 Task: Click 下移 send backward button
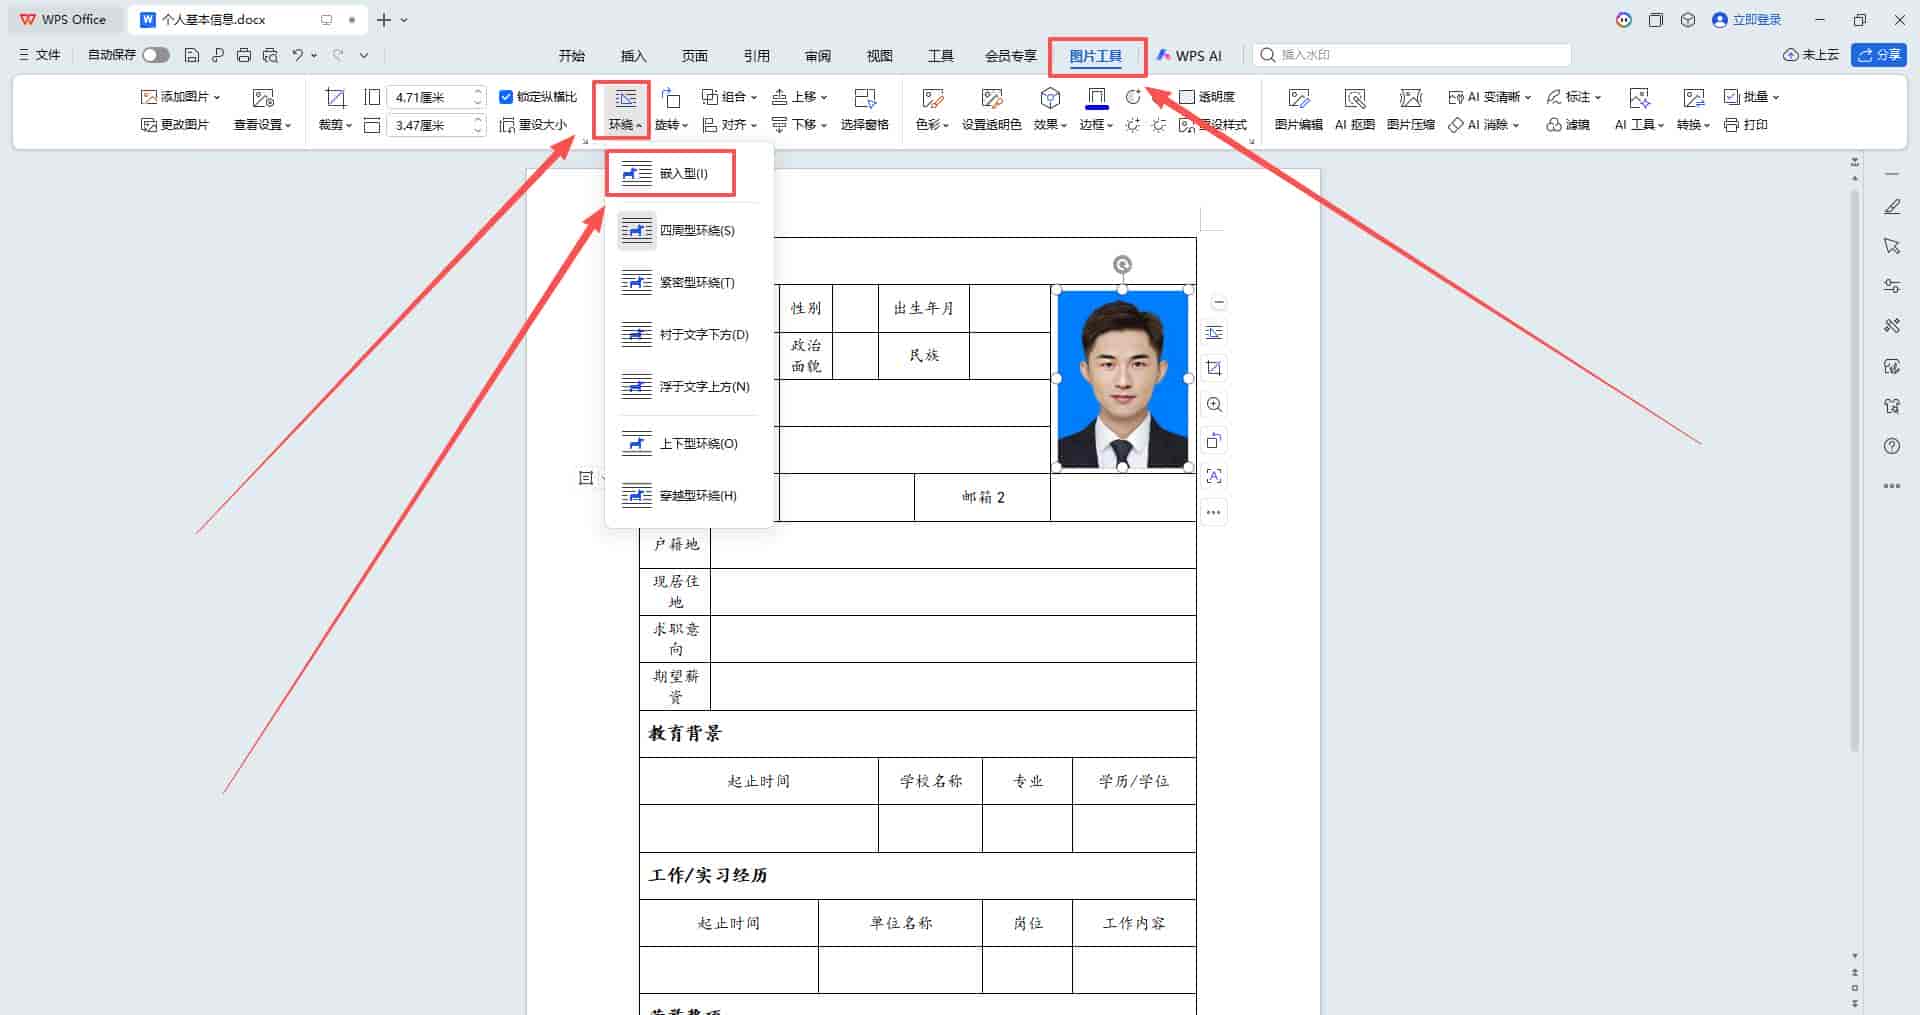pyautogui.click(x=799, y=125)
